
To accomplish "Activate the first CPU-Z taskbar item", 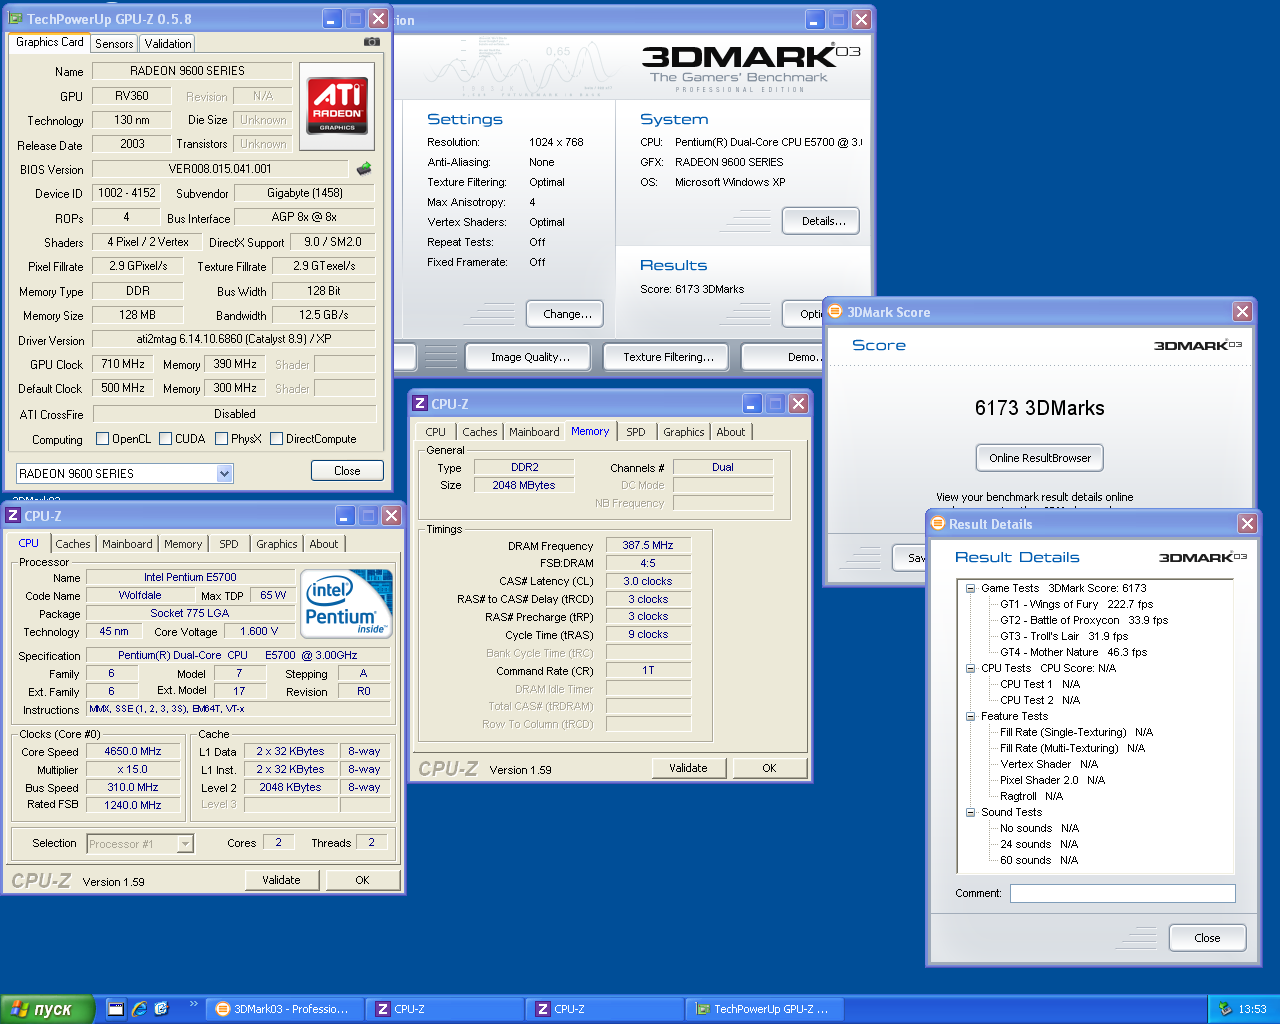I will pos(444,1009).
